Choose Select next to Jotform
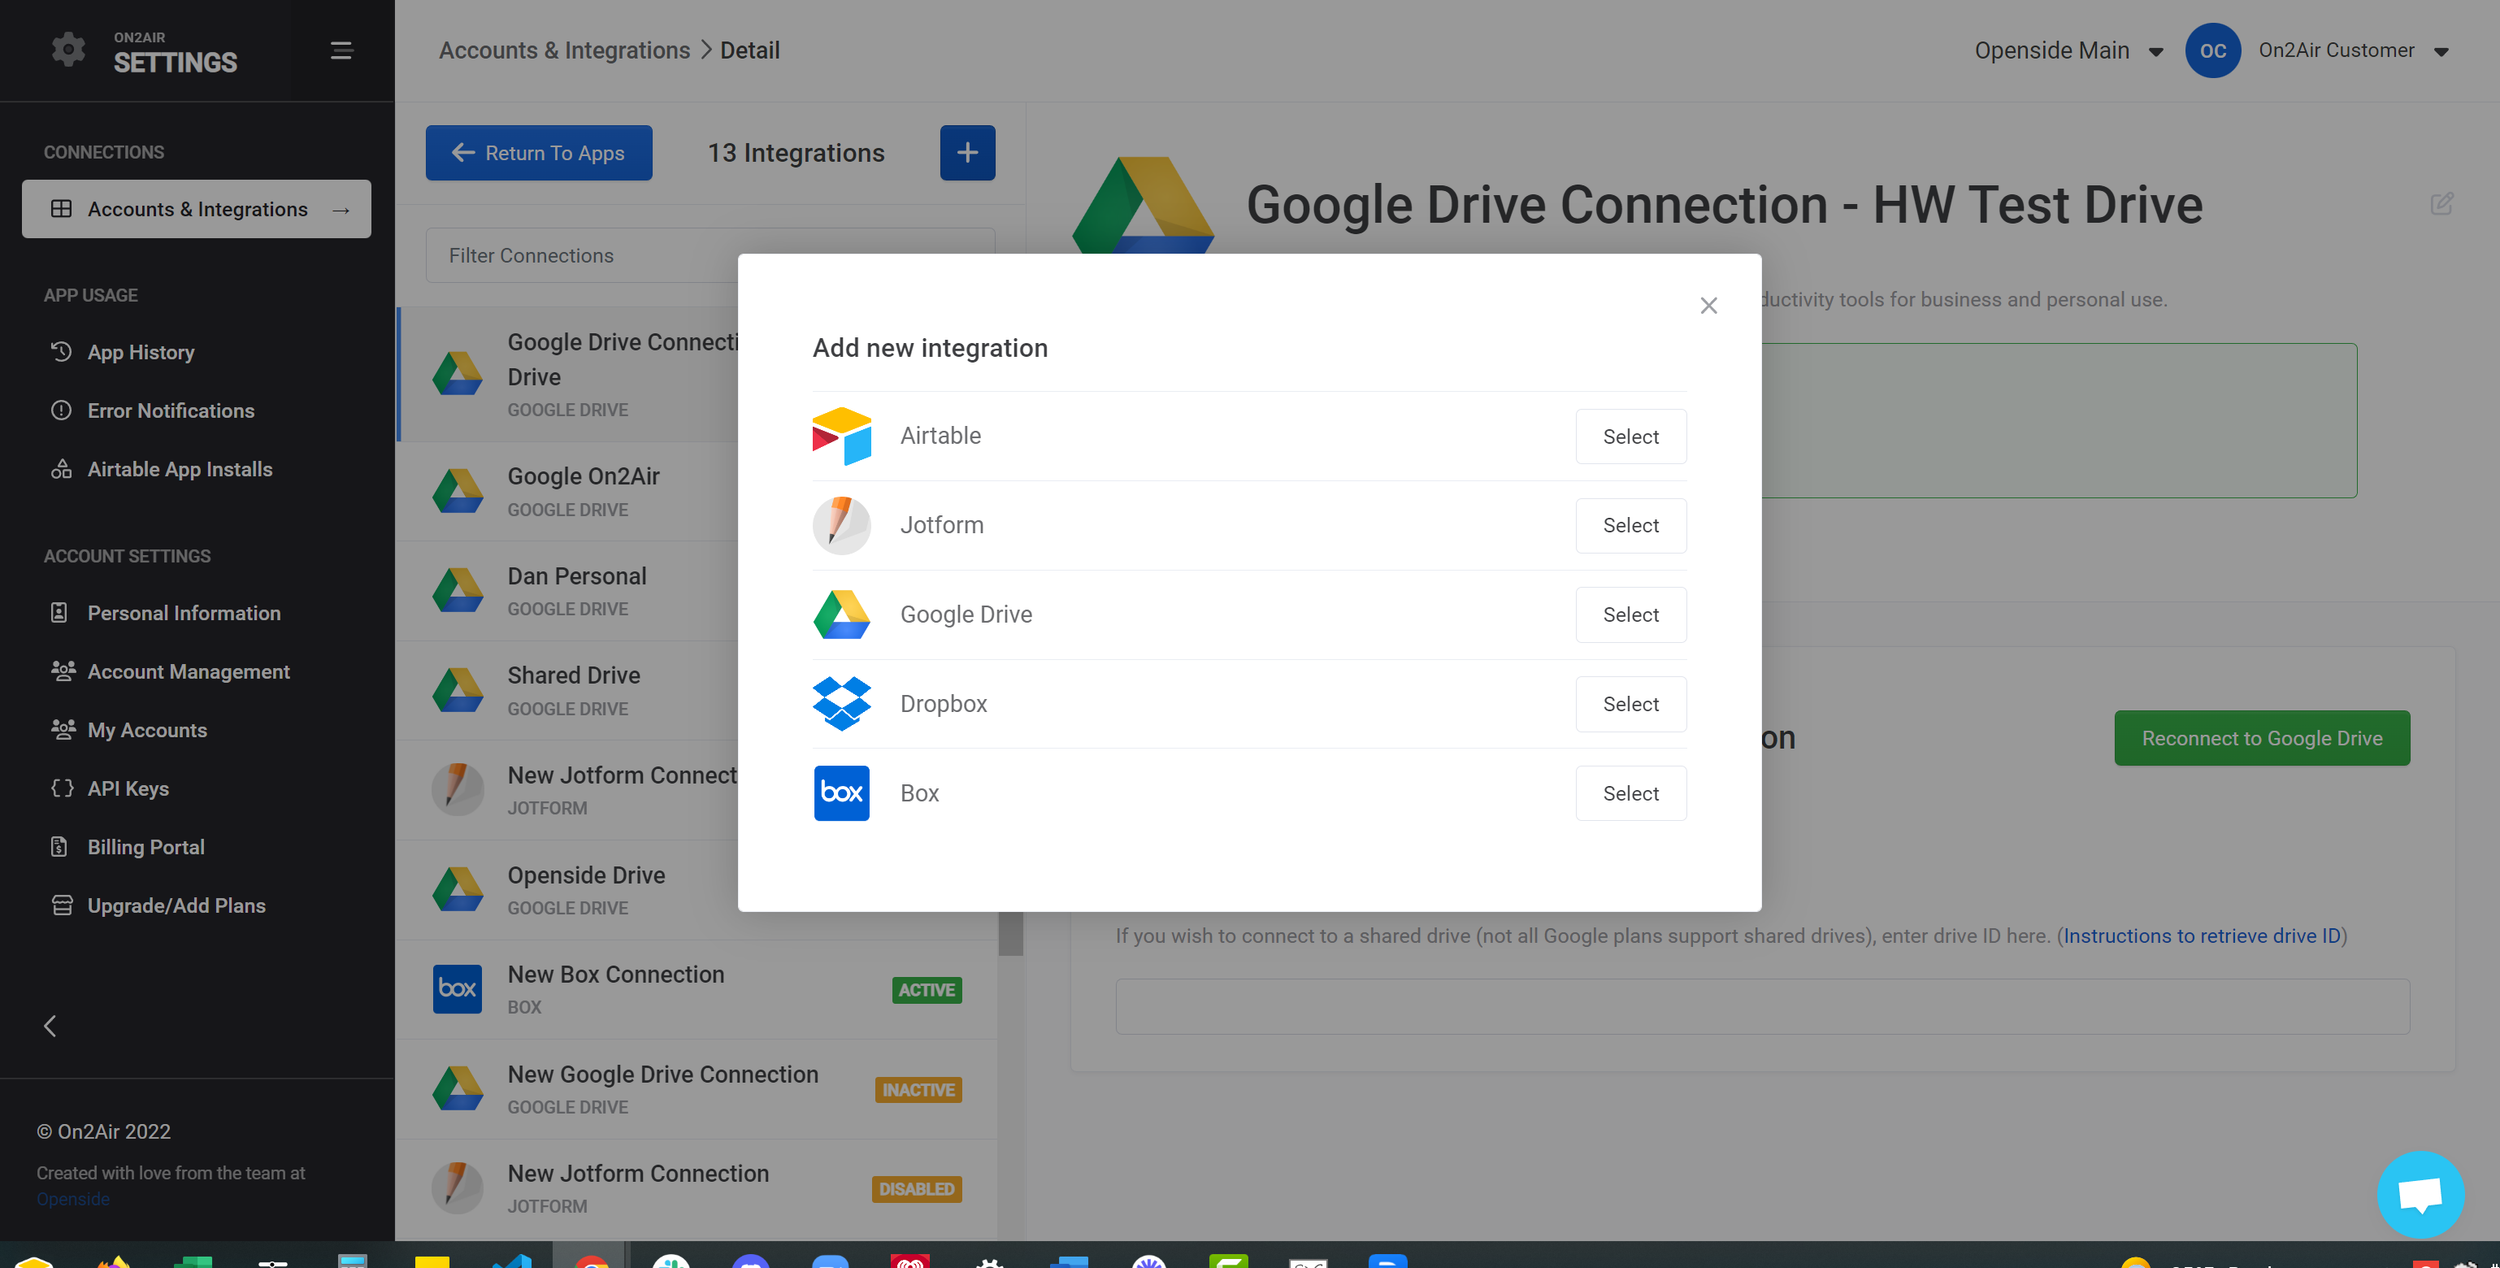The width and height of the screenshot is (2500, 1268). pos(1630,525)
